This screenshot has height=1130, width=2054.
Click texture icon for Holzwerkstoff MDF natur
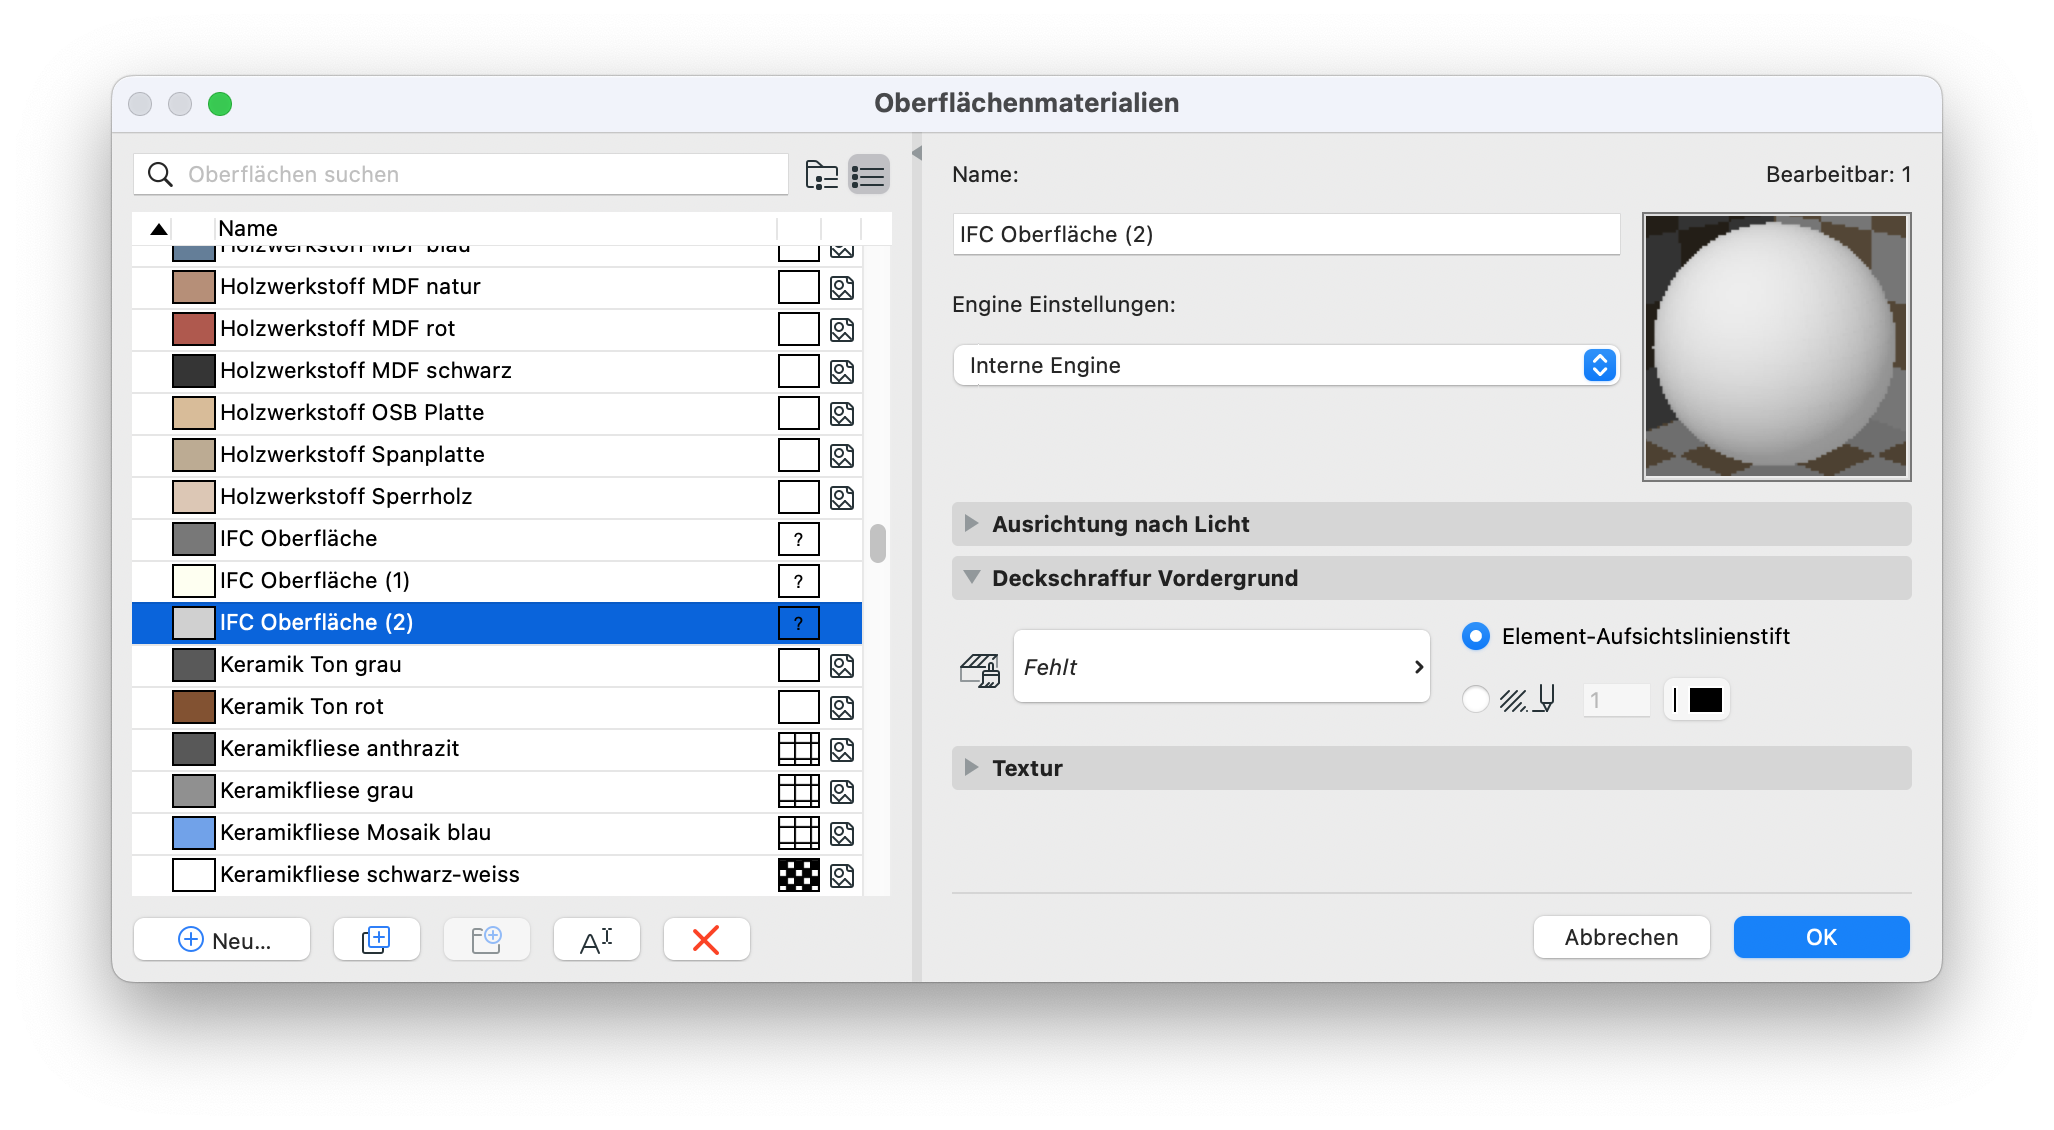click(842, 288)
